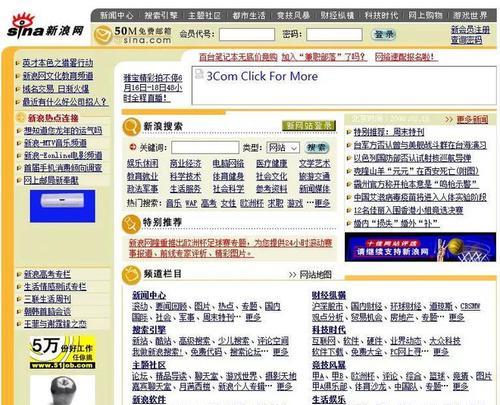500x405 pixels.
Task: Open the 新闻媒体 category link
Action: pos(314,189)
